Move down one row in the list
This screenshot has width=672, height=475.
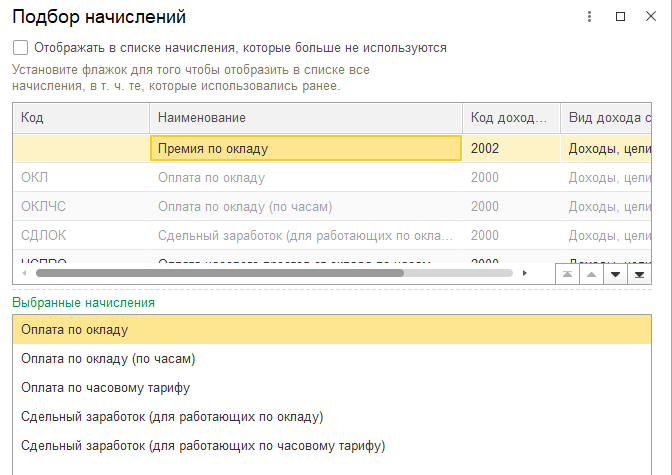(615, 274)
